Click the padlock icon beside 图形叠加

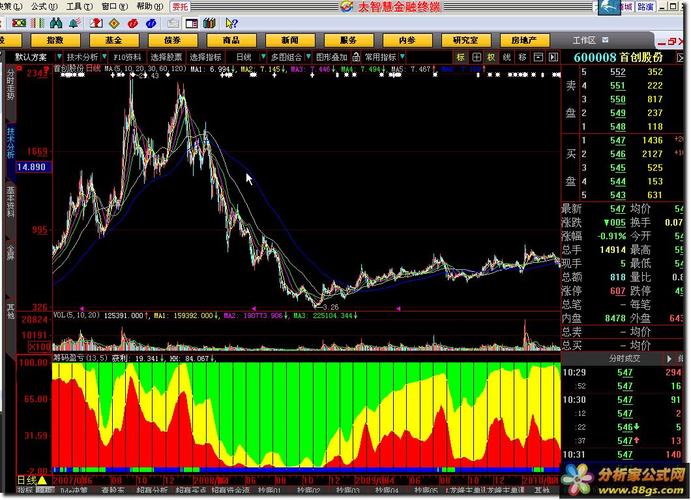356,57
